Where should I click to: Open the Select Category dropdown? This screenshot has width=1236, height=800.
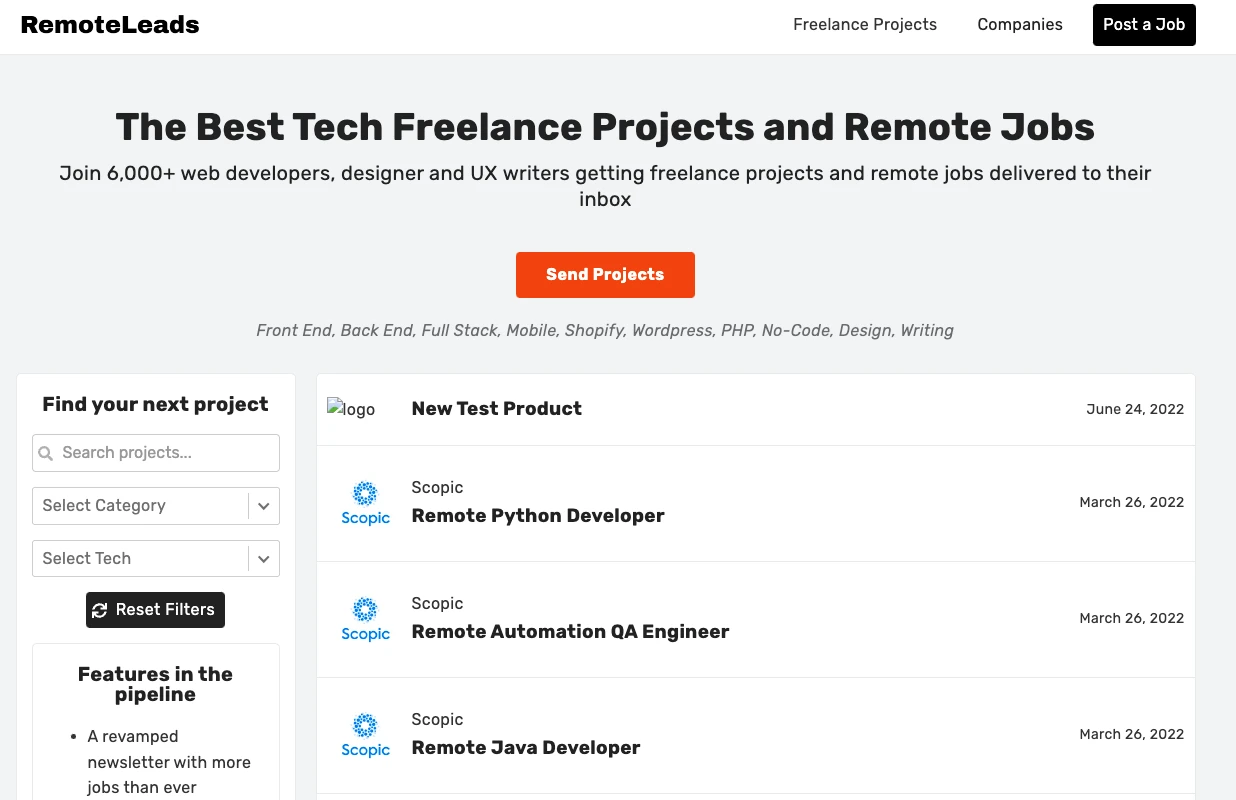tap(140, 506)
